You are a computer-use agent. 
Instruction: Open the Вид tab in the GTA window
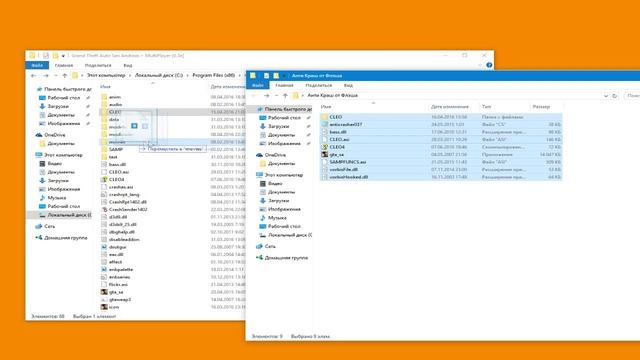pyautogui.click(x=128, y=65)
